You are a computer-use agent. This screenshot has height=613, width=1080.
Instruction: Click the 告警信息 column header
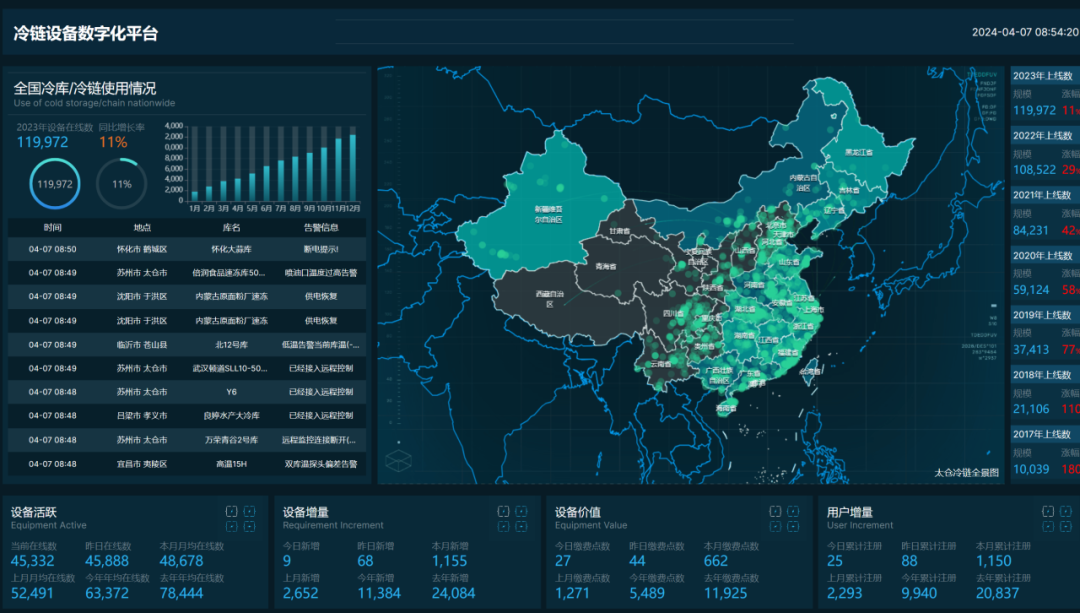click(x=323, y=227)
